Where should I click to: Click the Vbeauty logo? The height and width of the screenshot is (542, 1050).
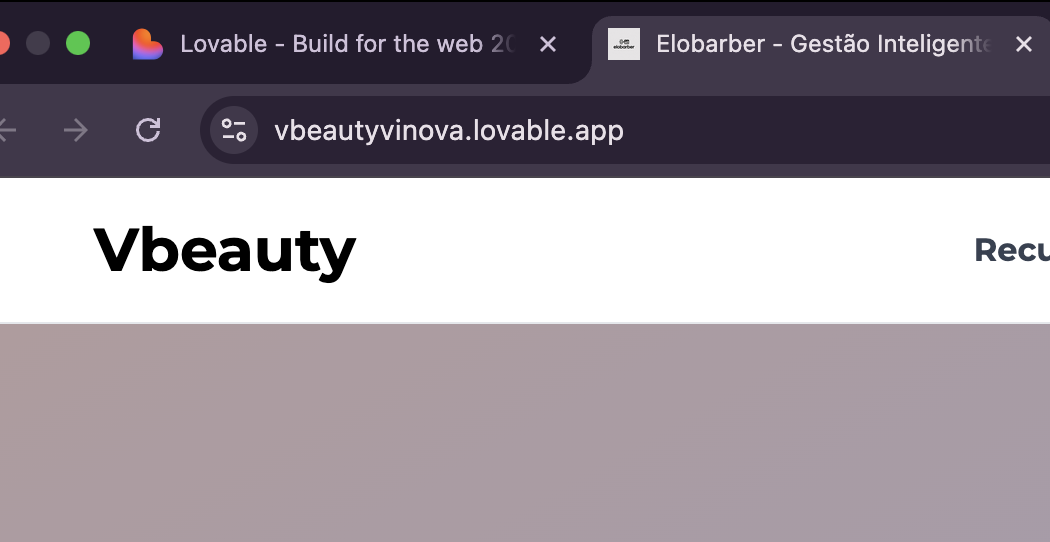coord(224,250)
